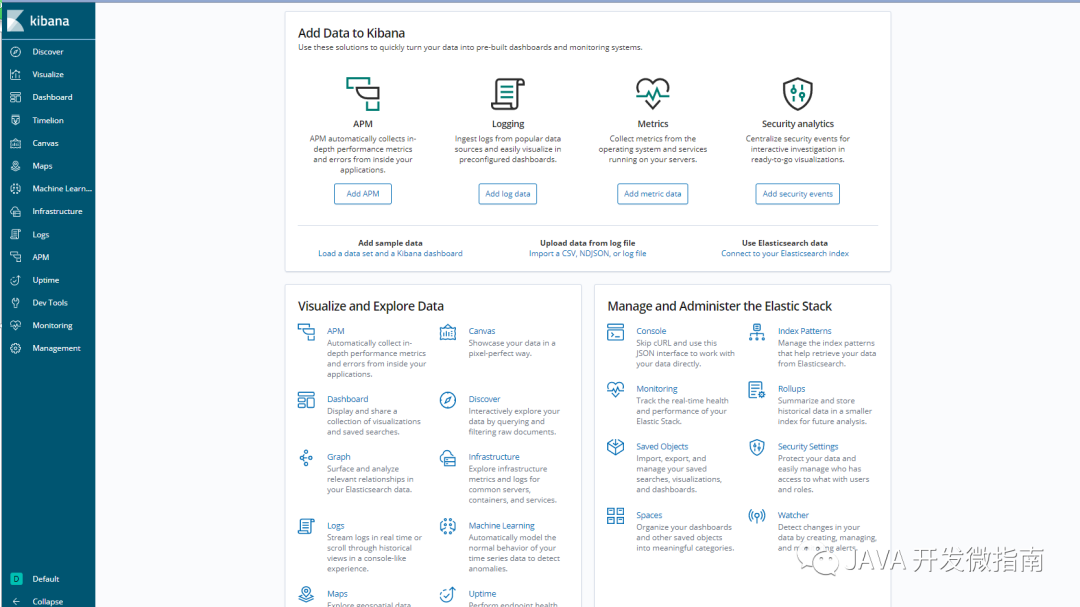The image size is (1080, 607).
Task: Click Load a data set and Kibana dashboard link
Action: click(x=391, y=254)
